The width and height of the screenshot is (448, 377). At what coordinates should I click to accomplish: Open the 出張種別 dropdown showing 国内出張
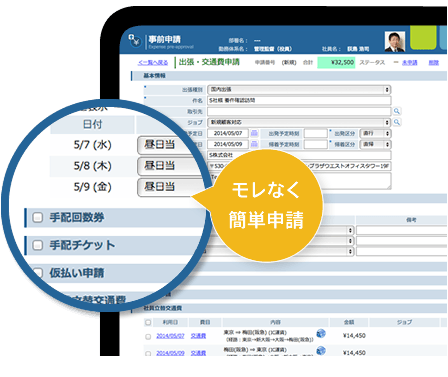(x=299, y=90)
